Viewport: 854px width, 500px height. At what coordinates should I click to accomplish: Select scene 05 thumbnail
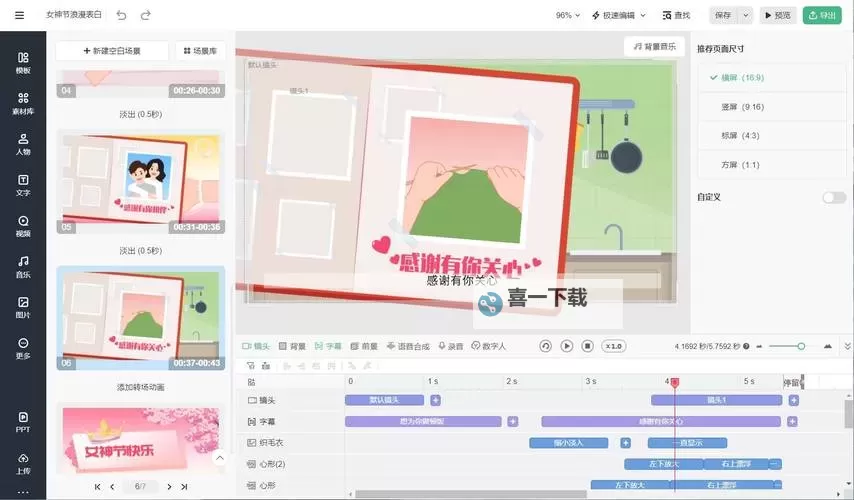141,182
